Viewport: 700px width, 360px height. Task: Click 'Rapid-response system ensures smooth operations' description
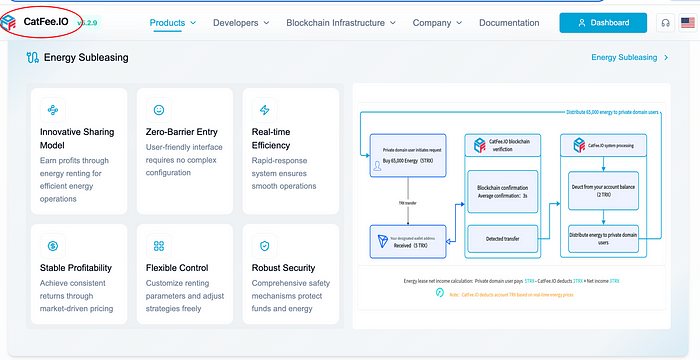(284, 173)
